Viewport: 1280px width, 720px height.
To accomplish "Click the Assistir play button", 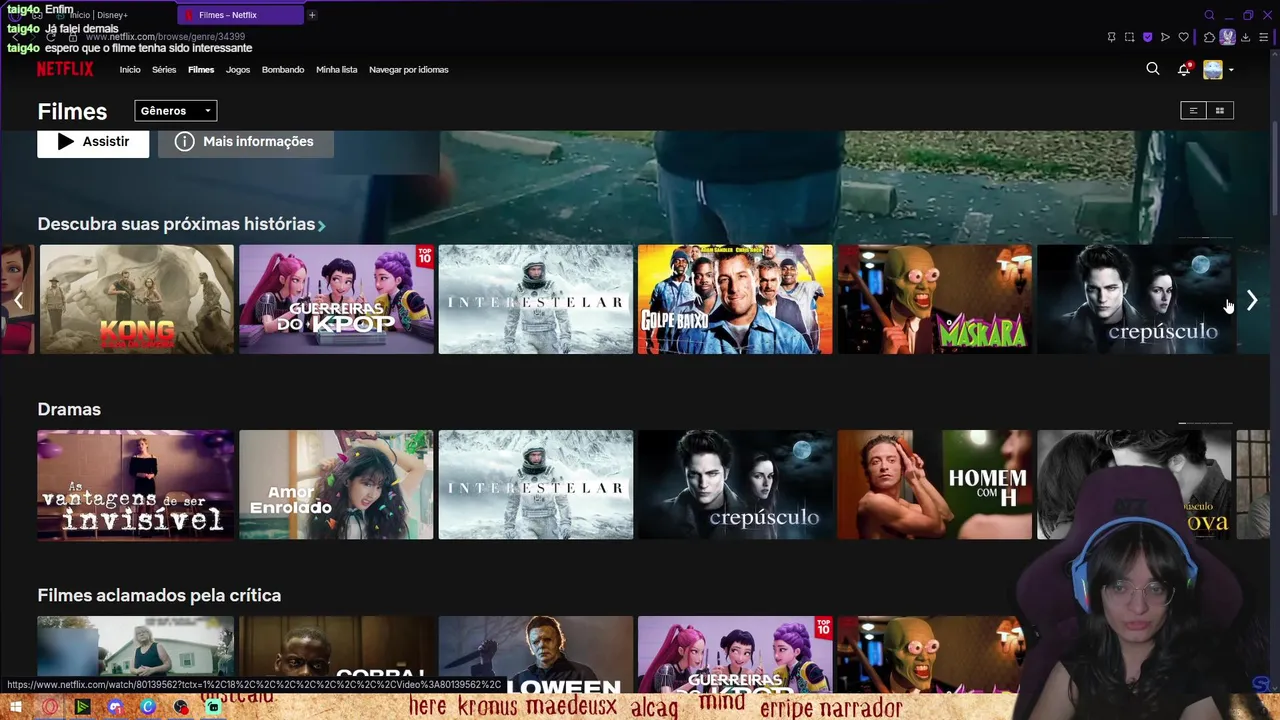I will pyautogui.click(x=93, y=142).
